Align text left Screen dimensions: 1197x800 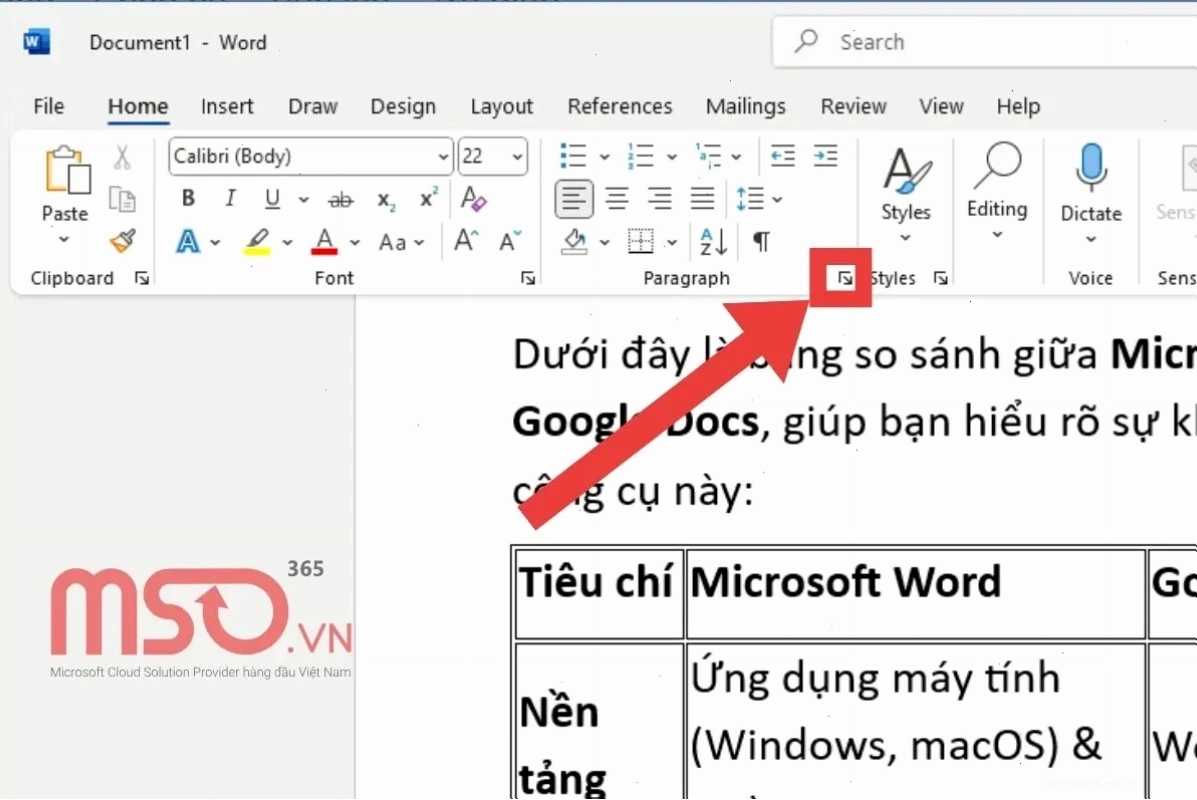[573, 199]
